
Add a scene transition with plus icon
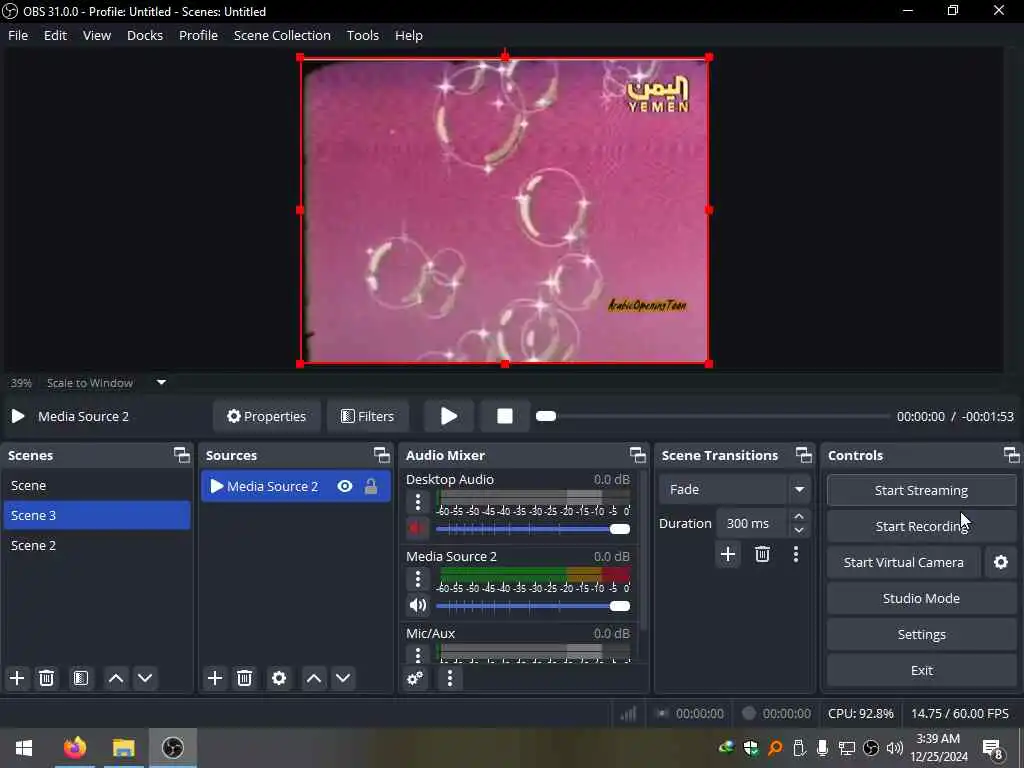[728, 554]
